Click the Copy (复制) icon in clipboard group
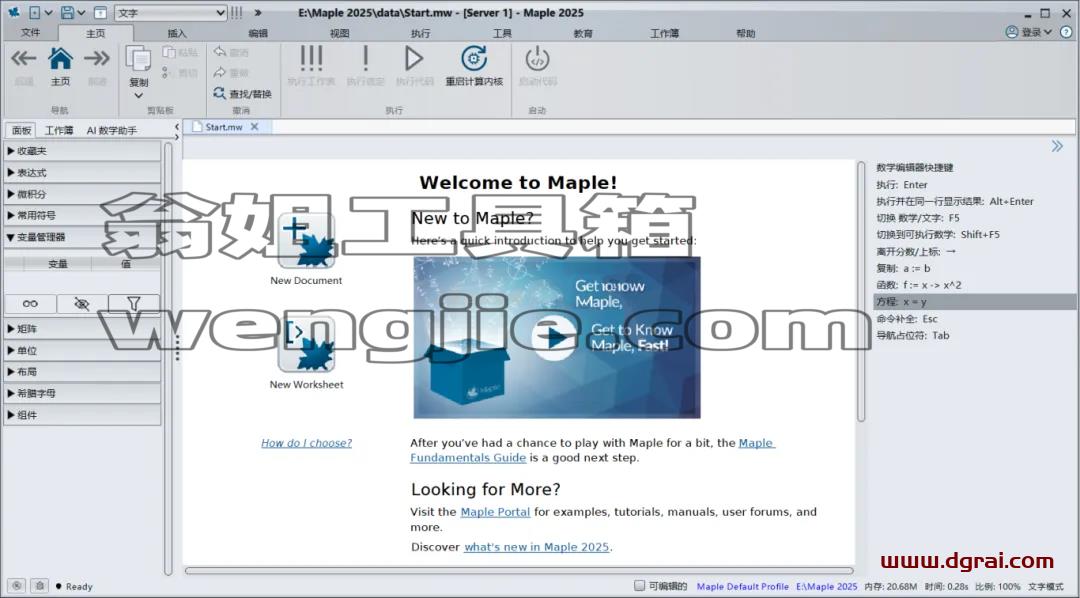 tap(138, 59)
